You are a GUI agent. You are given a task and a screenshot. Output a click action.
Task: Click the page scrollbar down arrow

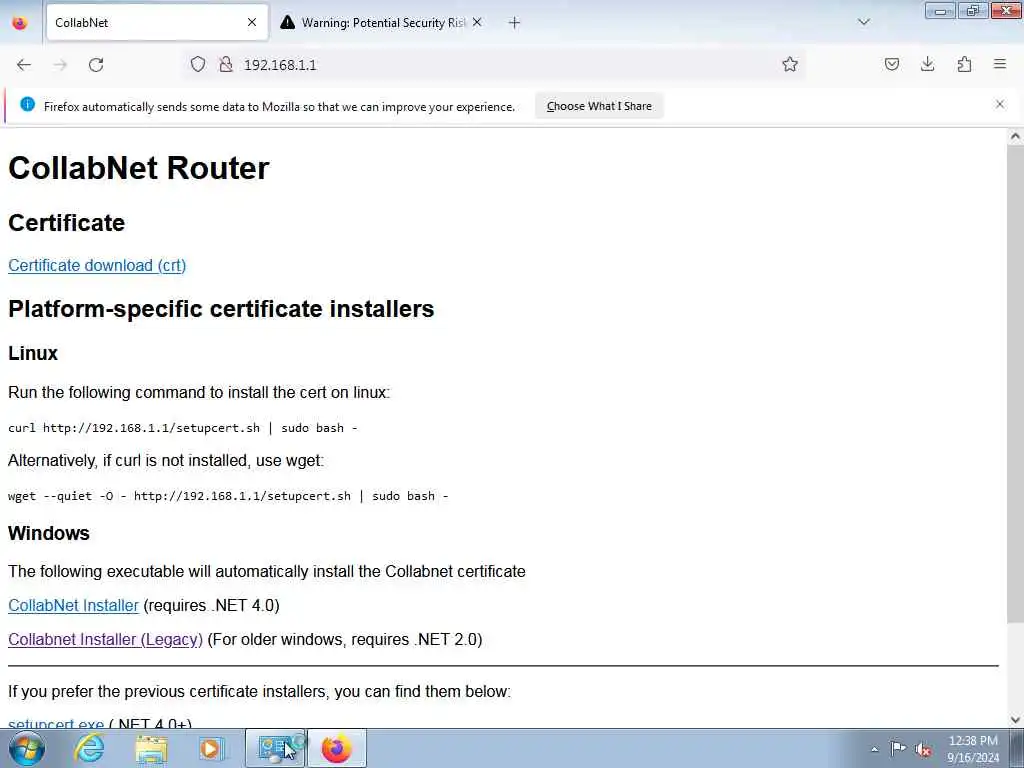click(x=1015, y=720)
